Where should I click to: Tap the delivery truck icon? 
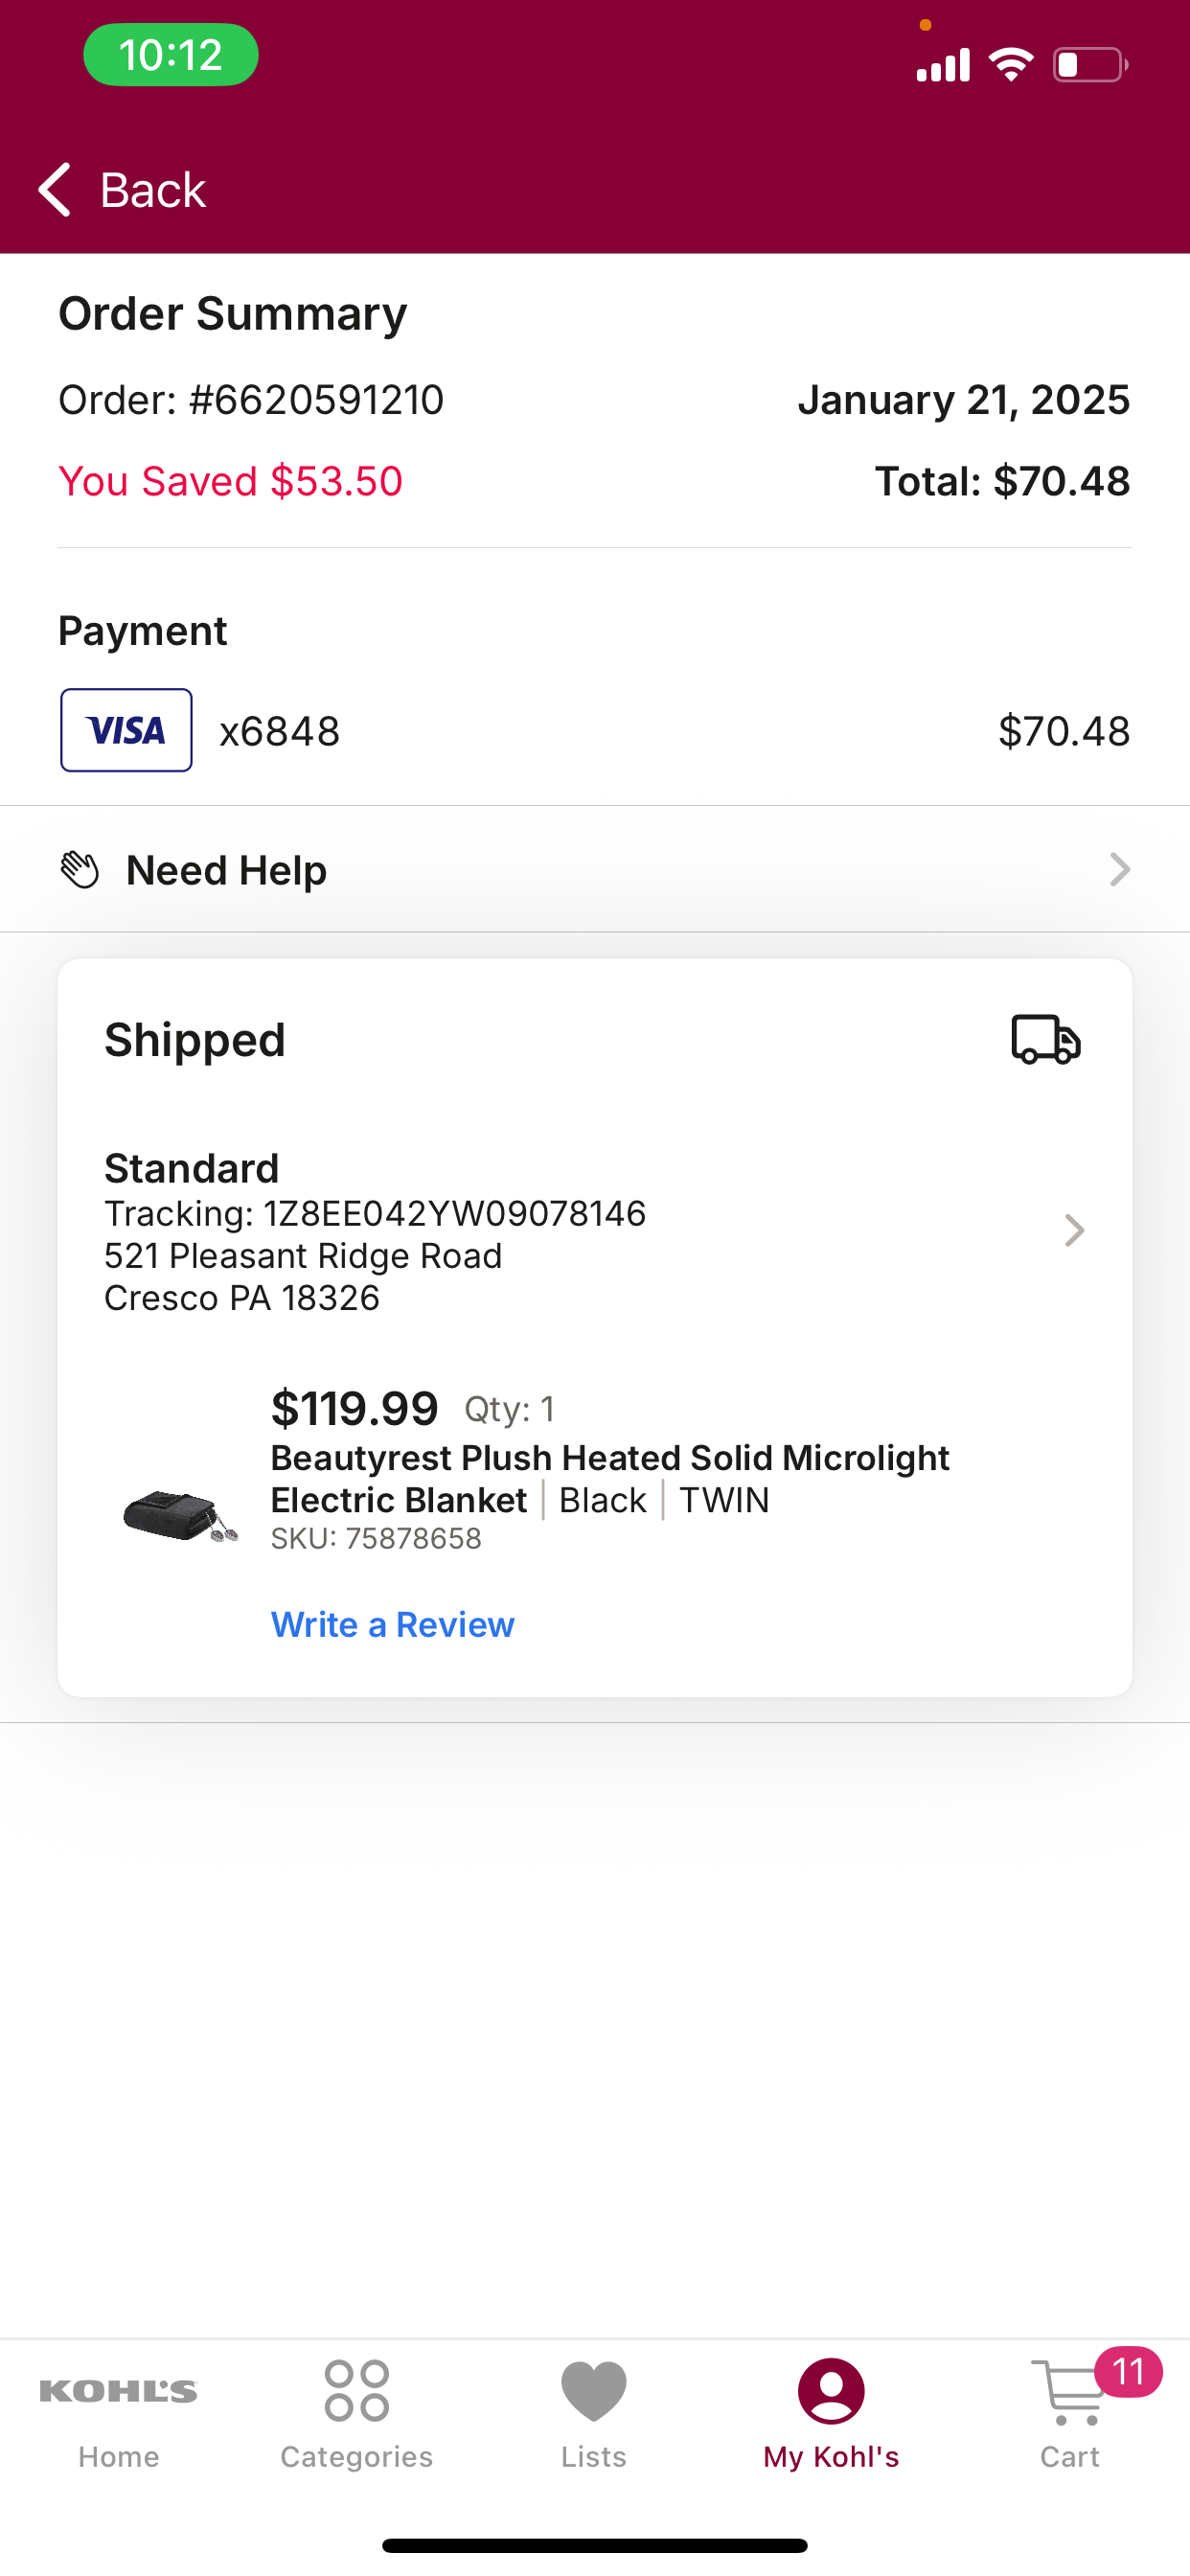tap(1046, 1039)
